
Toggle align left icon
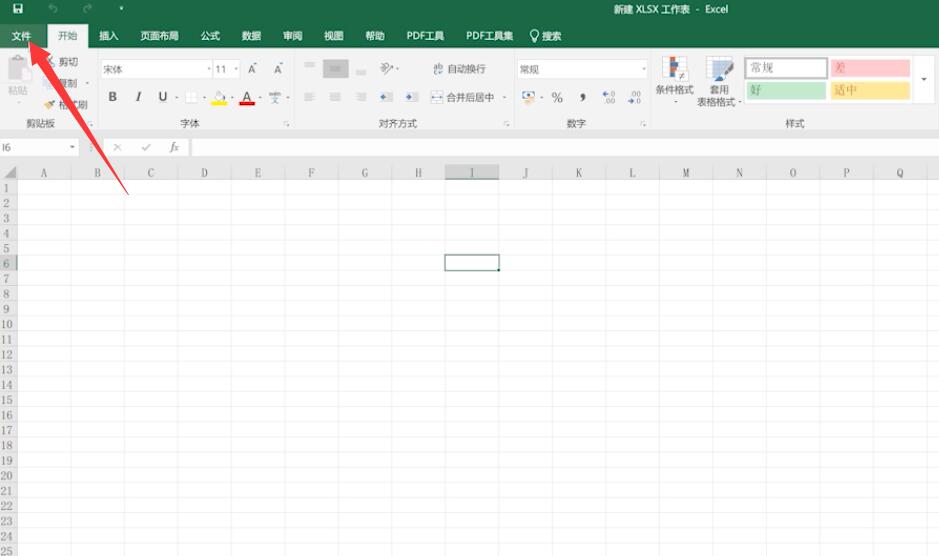[310, 97]
